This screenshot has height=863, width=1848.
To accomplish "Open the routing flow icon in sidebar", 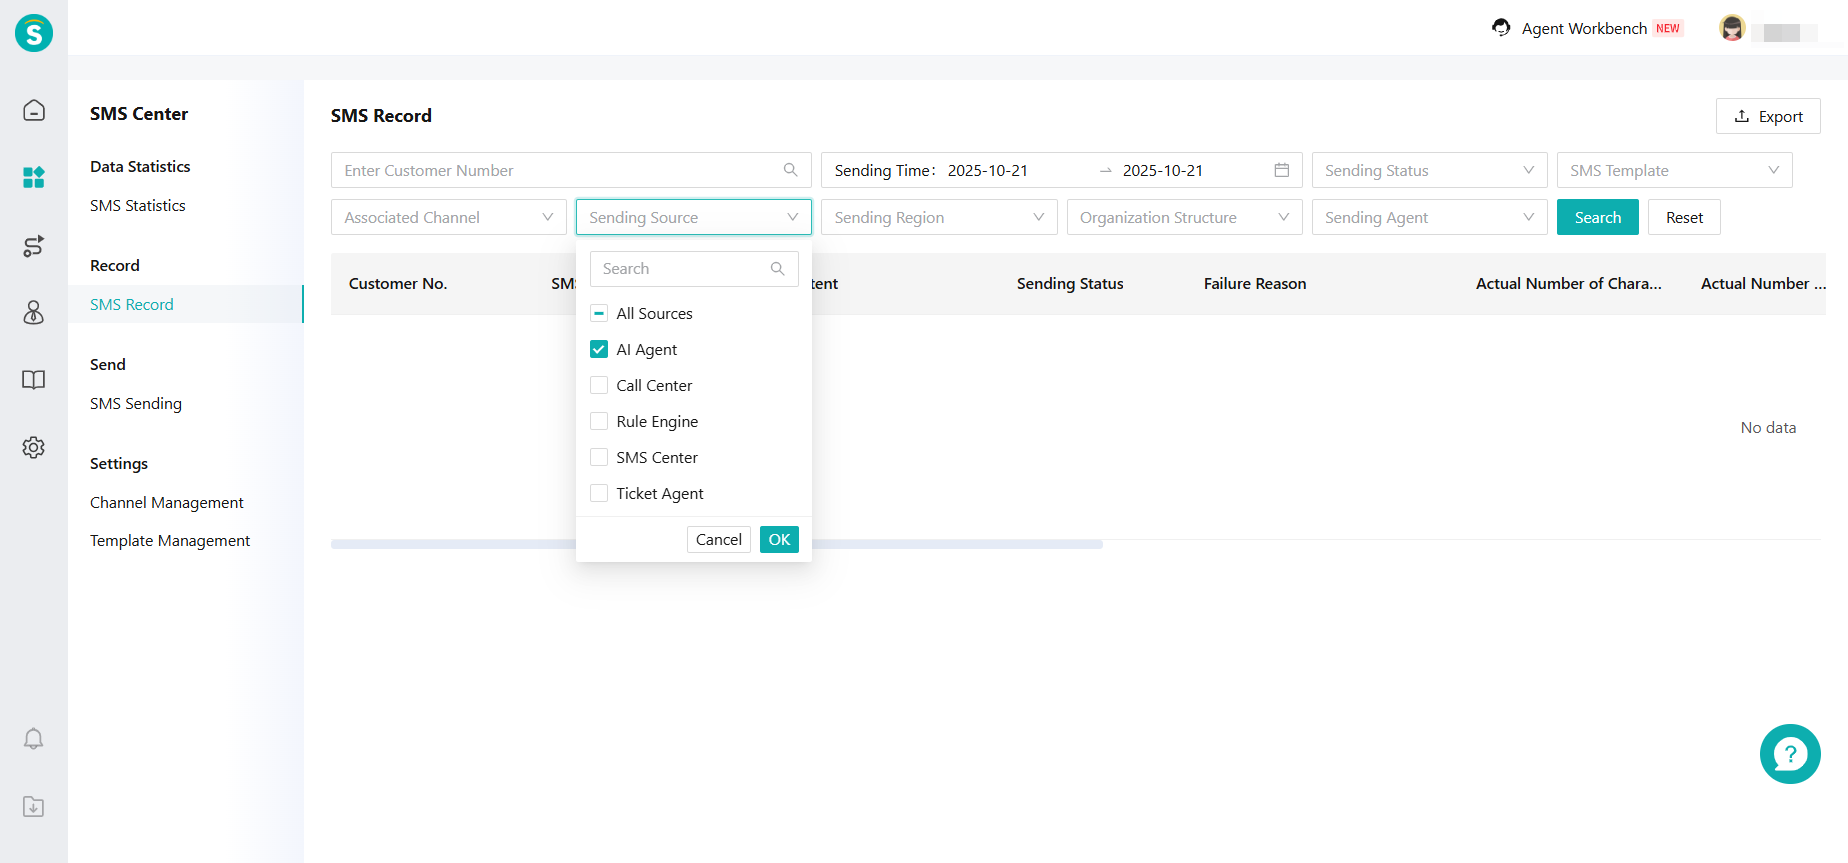I will (x=34, y=246).
